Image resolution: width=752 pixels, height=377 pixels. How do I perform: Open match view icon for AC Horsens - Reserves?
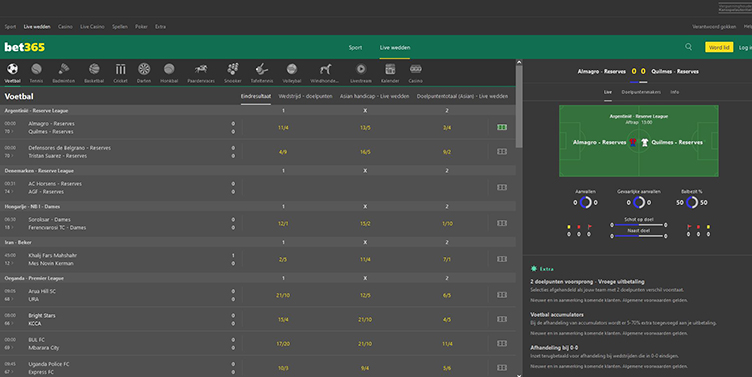(502, 187)
